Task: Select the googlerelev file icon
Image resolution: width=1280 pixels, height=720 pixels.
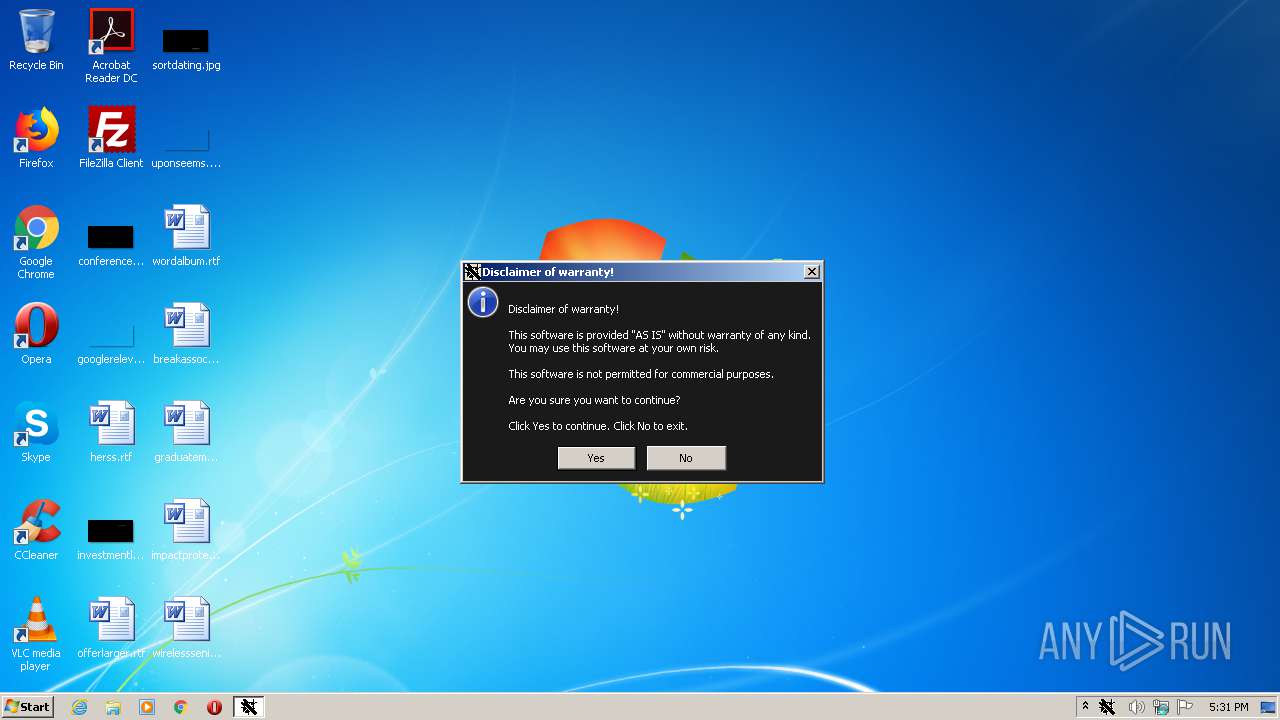Action: click(111, 341)
